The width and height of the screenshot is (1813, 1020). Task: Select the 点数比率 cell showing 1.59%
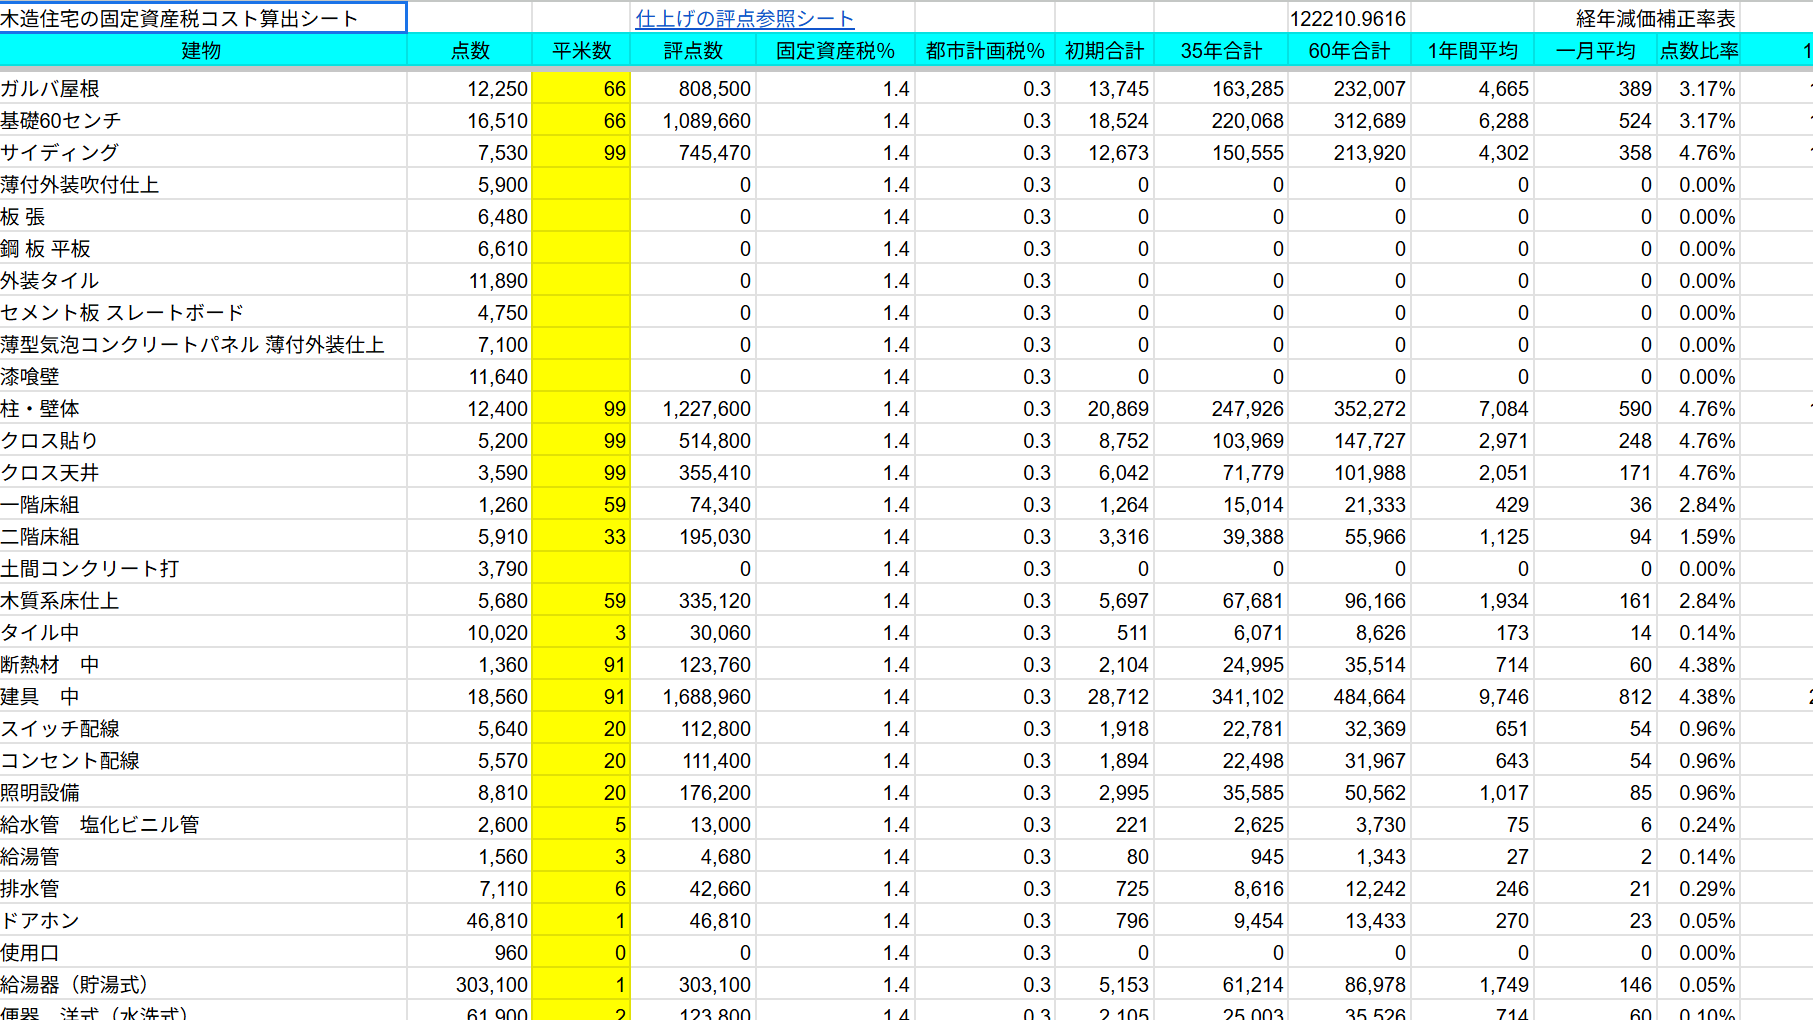1698,537
